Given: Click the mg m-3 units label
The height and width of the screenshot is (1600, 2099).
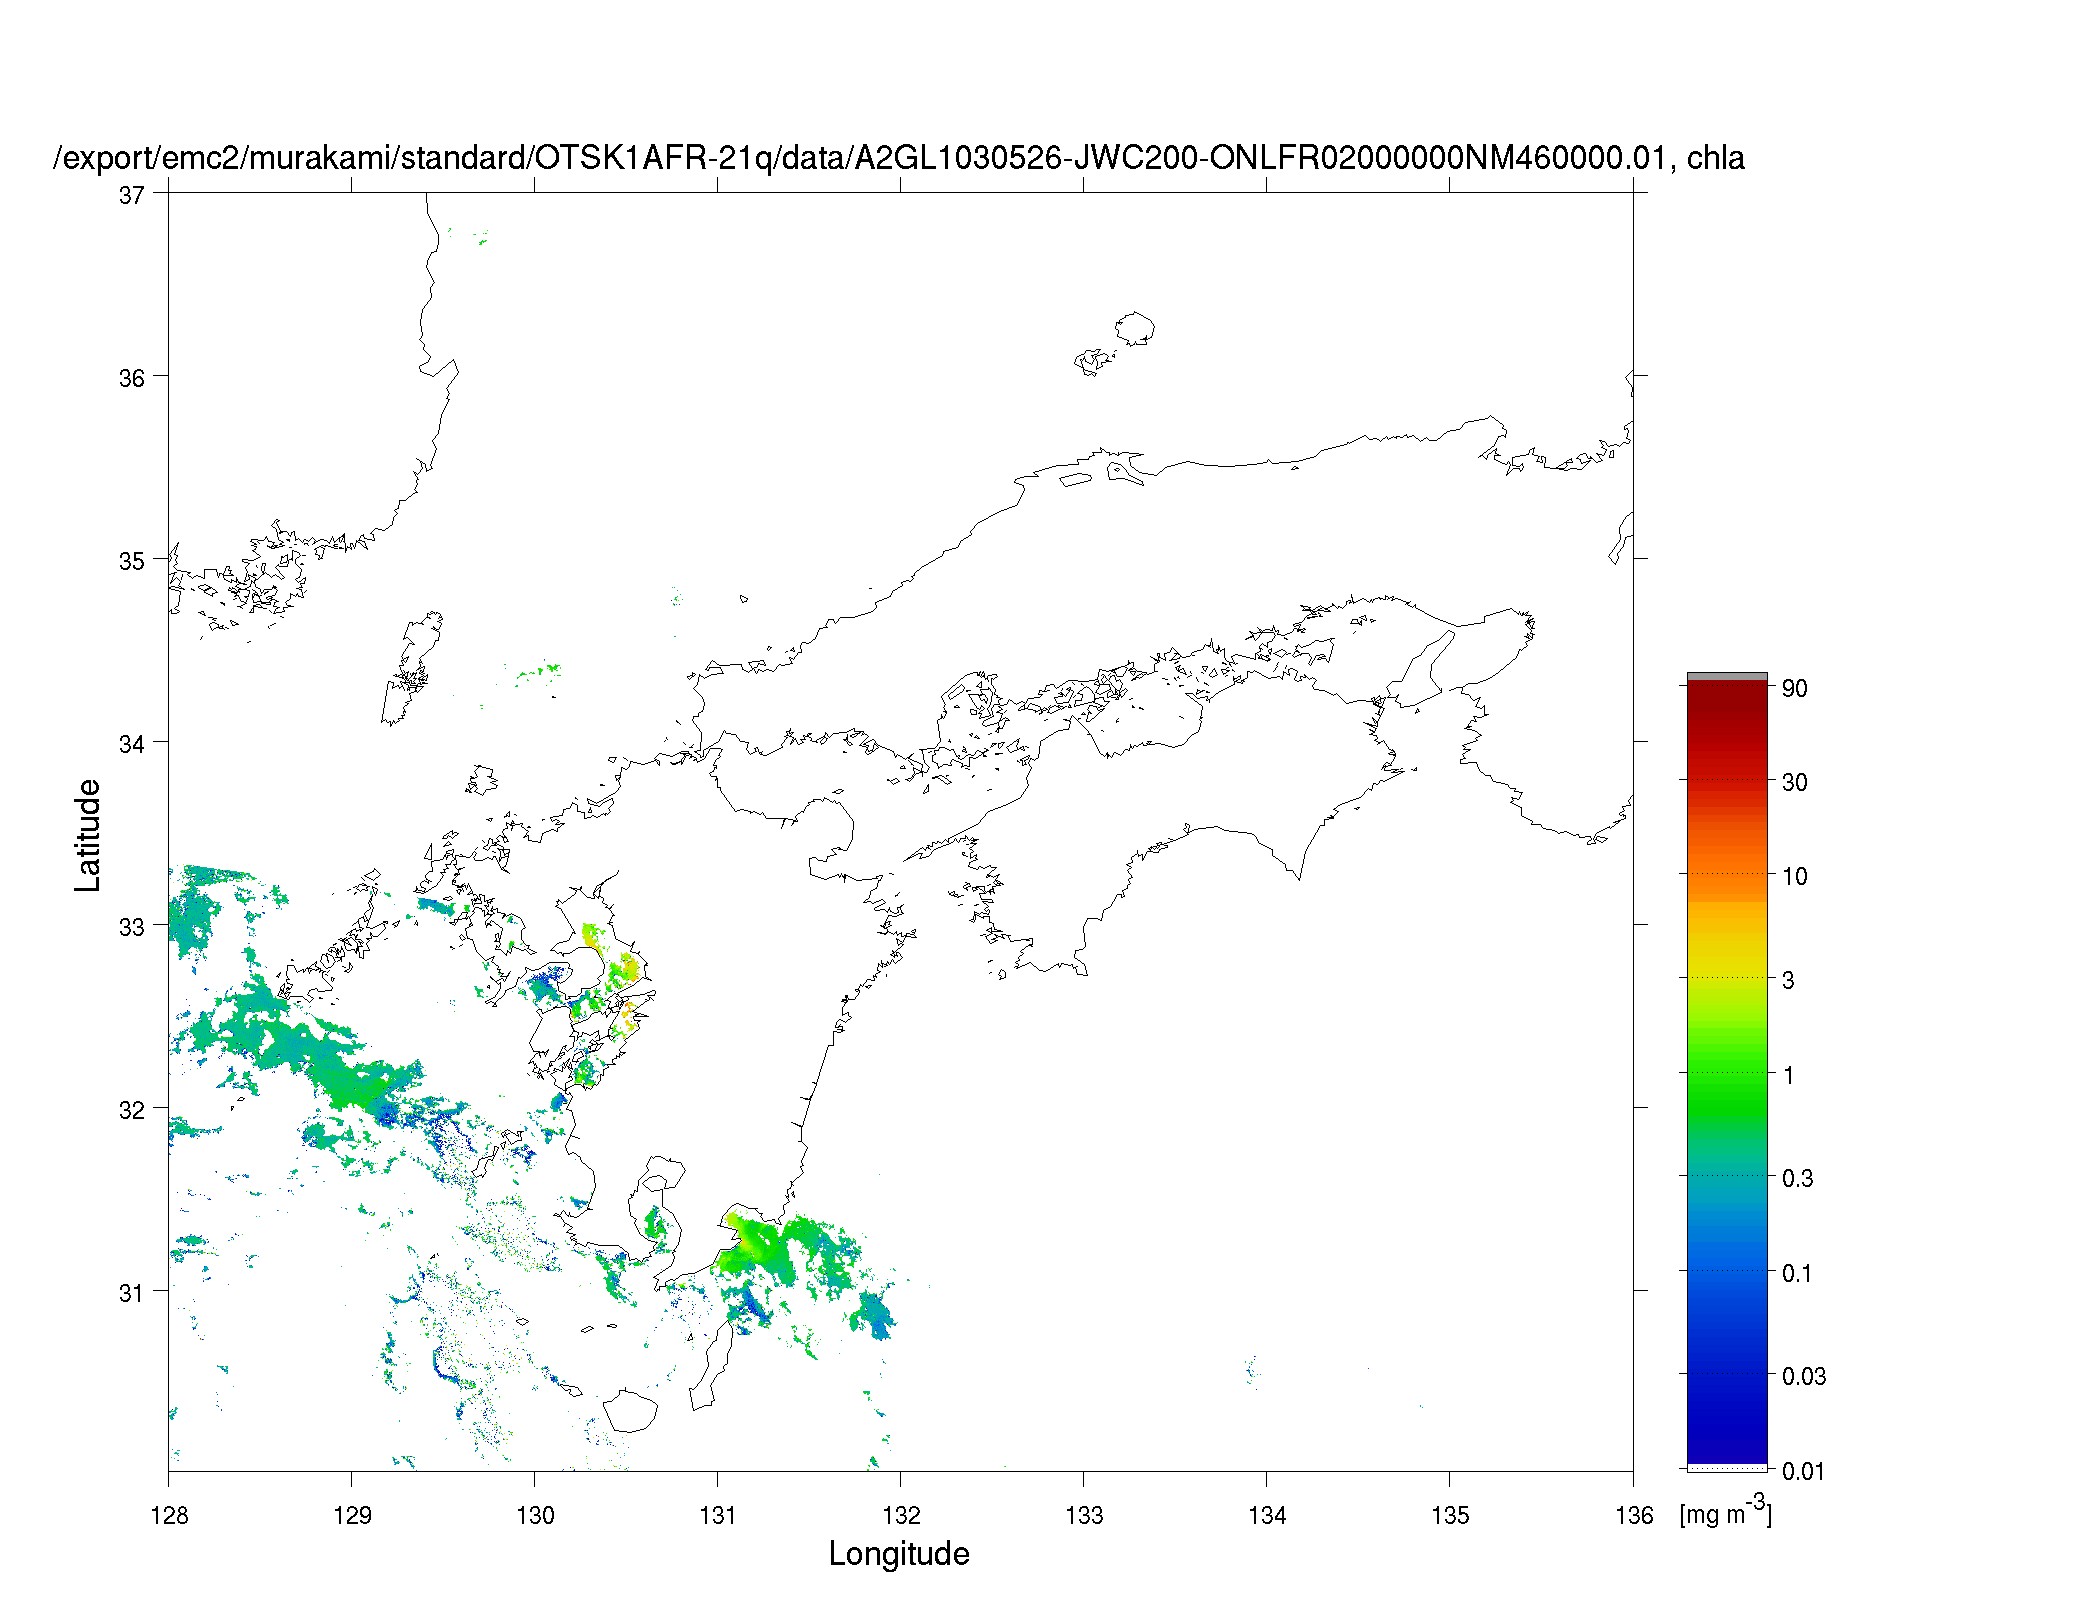Looking at the screenshot, I should tap(1726, 1510).
